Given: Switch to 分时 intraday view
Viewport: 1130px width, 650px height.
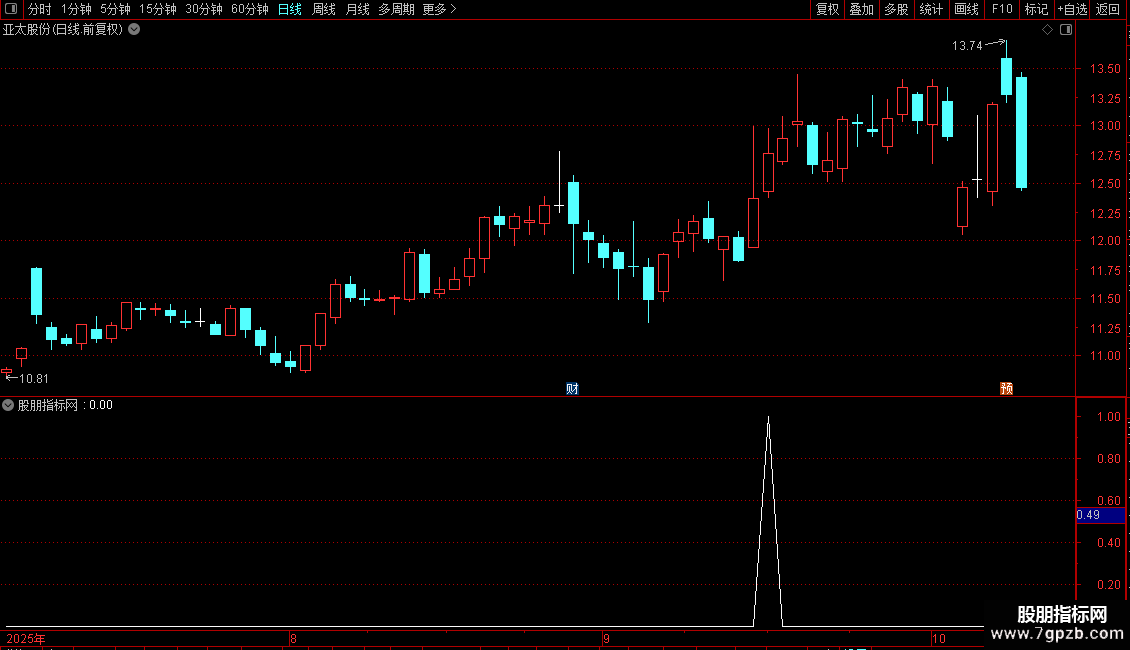Looking at the screenshot, I should pyautogui.click(x=40, y=9).
